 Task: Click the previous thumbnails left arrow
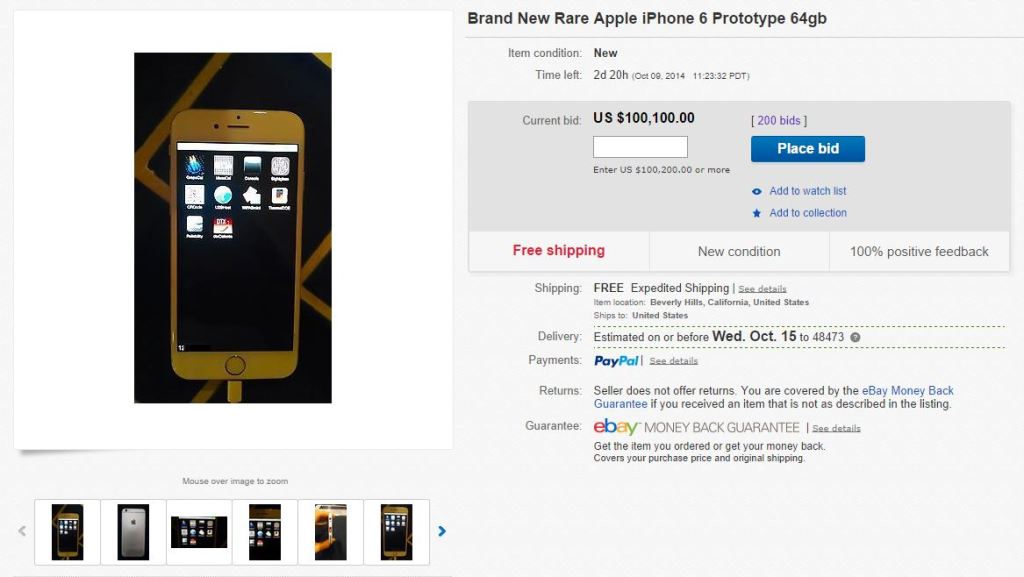[22, 531]
